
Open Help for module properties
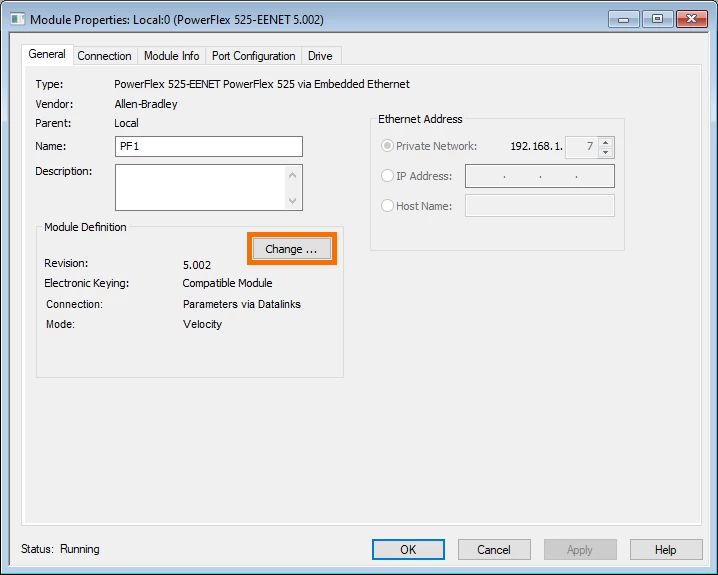666,549
